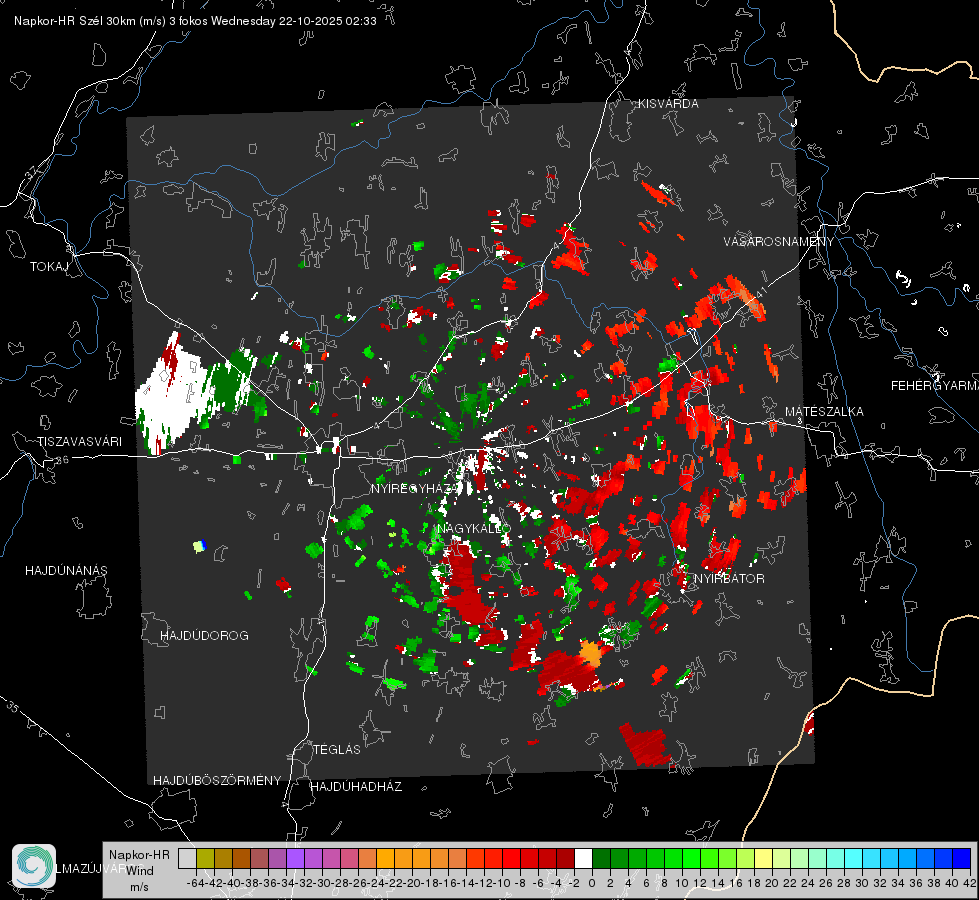Choose the red swatch between -10 and -8
The height and width of the screenshot is (900, 979).
(511, 858)
